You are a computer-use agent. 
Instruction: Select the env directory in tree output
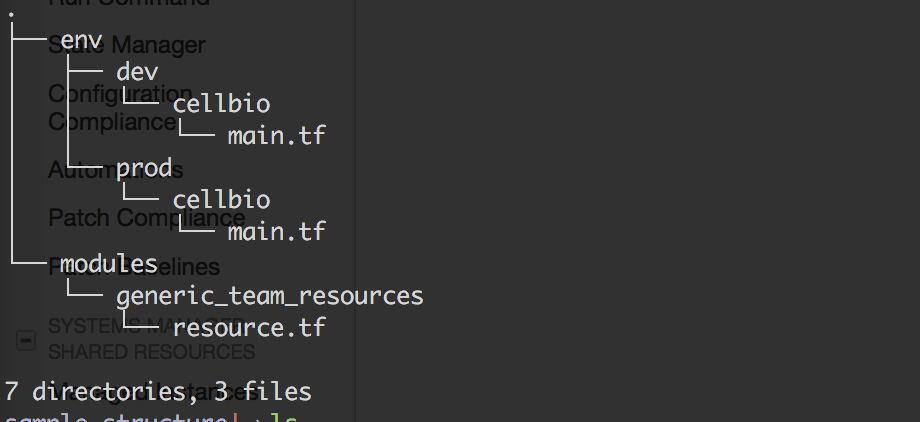tap(82, 40)
